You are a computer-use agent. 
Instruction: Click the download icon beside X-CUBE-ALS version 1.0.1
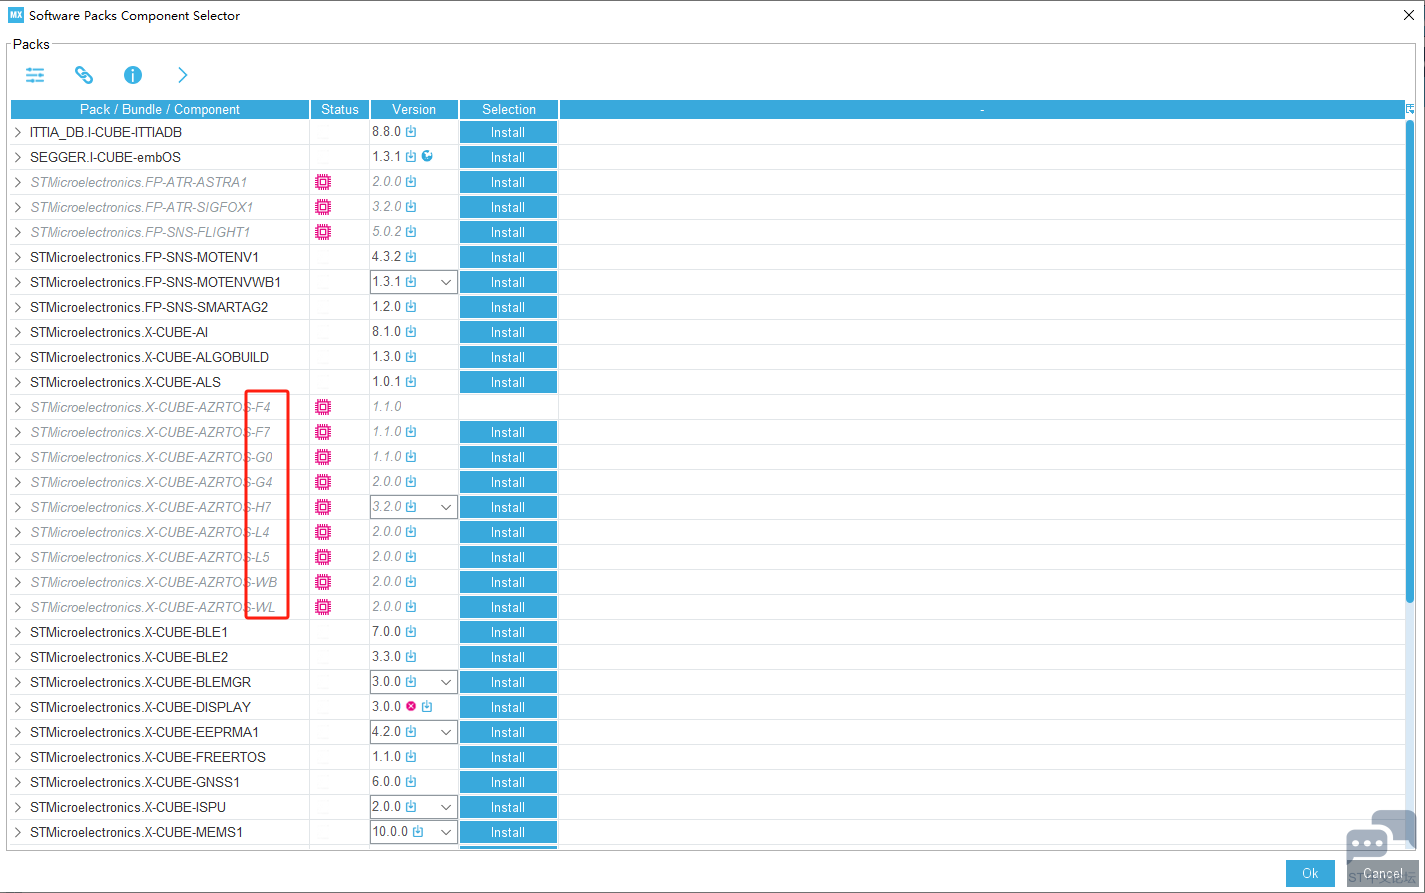coord(411,382)
